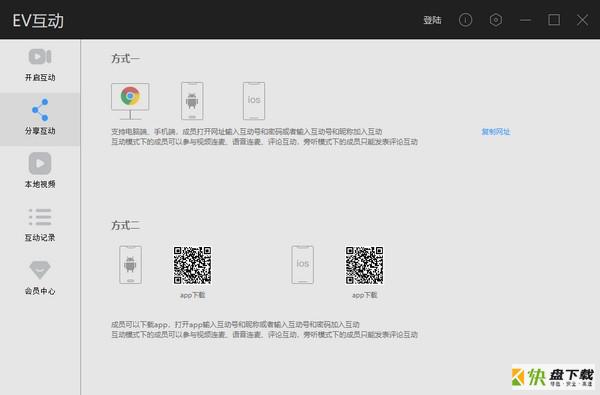Viewport: 600px width, 395px height.
Task: Click the Android phone icon under 方式一
Action: pyautogui.click(x=192, y=101)
